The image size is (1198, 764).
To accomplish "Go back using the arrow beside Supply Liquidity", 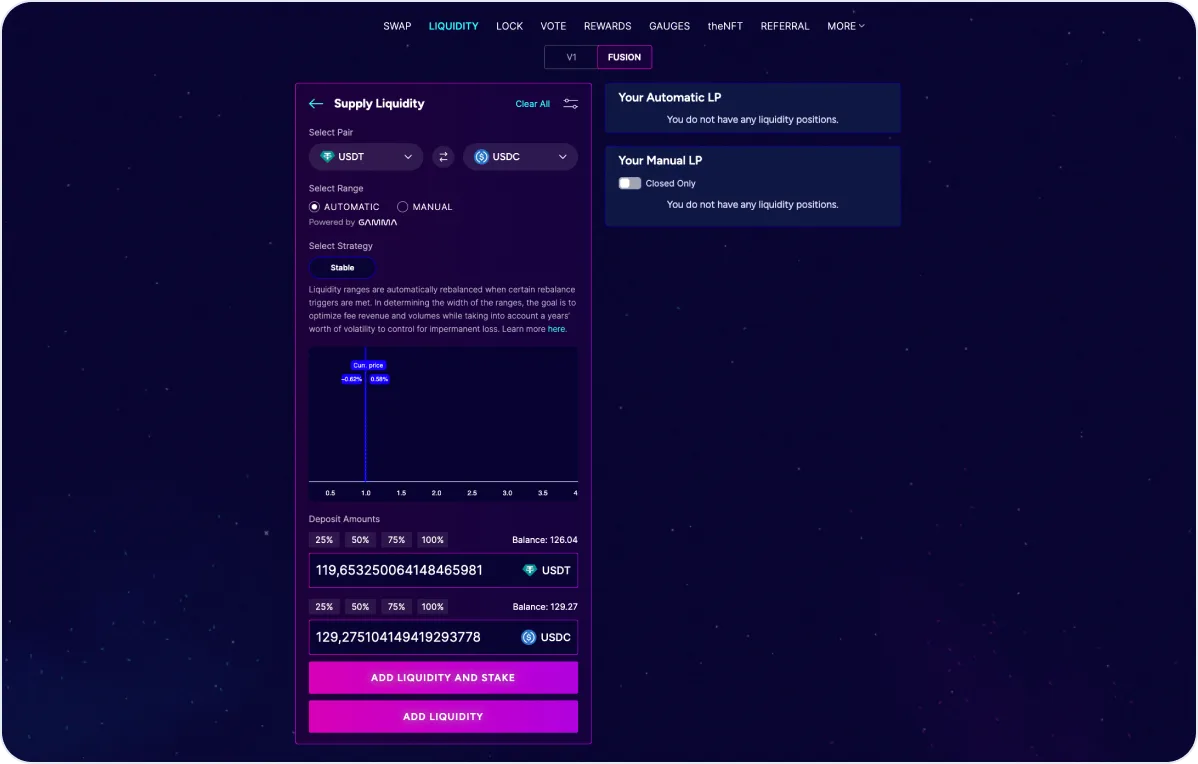I will 316,104.
